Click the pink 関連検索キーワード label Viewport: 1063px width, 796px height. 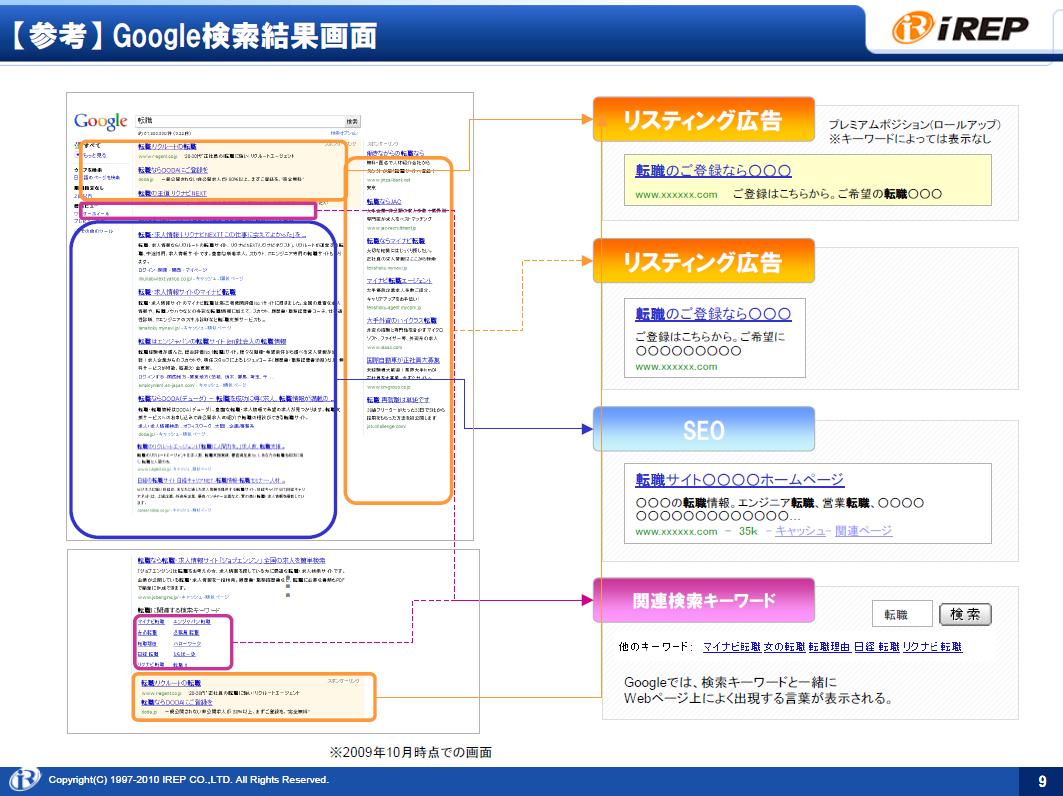pyautogui.click(x=704, y=601)
